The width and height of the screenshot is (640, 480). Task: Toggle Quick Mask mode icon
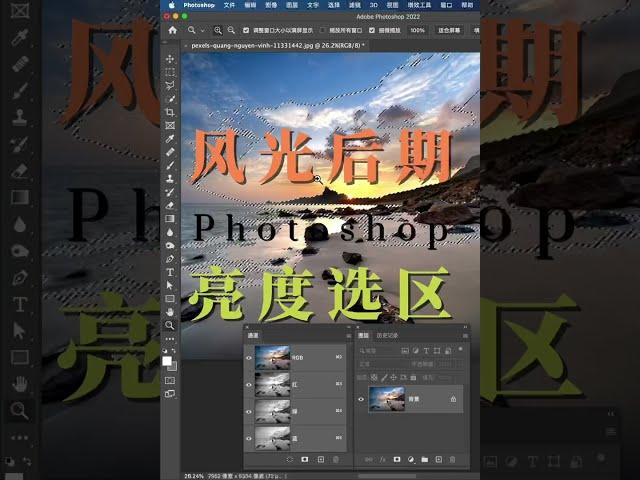pyautogui.click(x=170, y=380)
